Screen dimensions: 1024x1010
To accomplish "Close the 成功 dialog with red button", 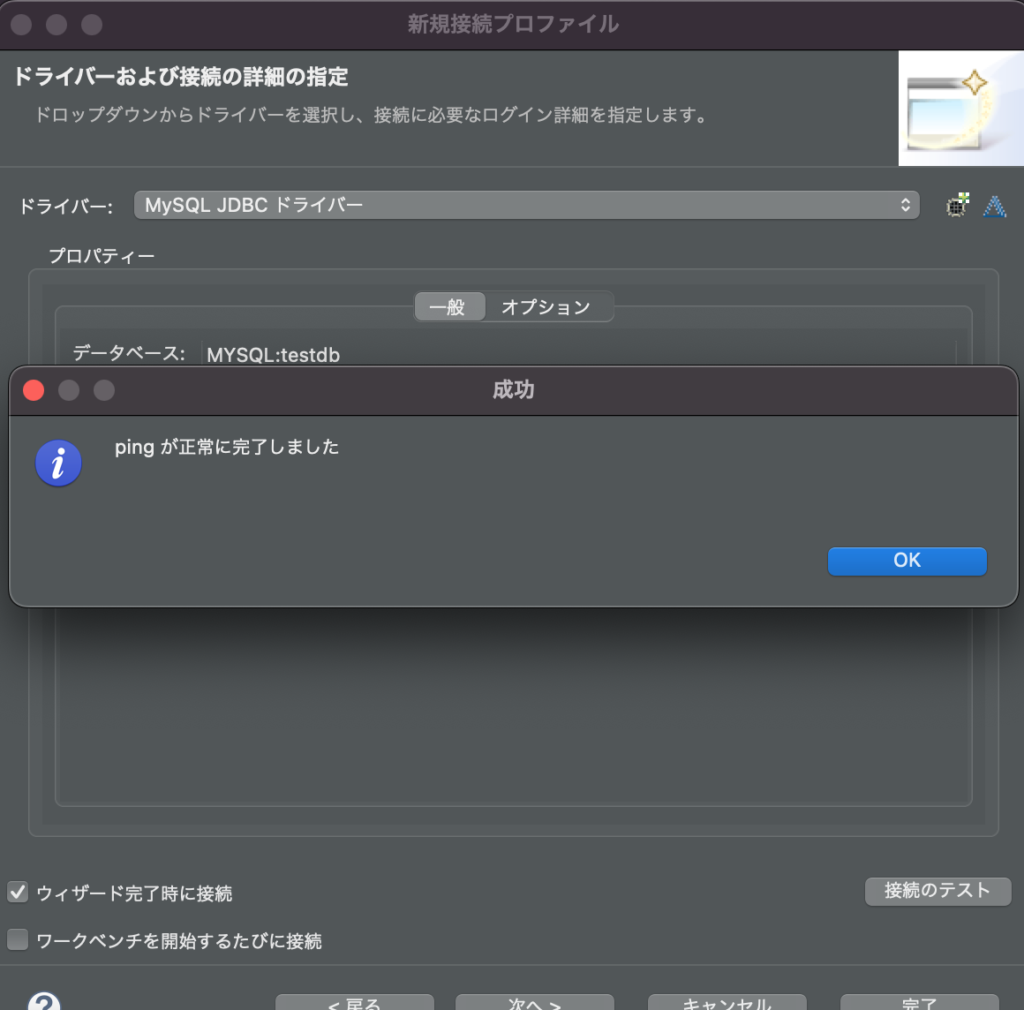I will tap(34, 390).
